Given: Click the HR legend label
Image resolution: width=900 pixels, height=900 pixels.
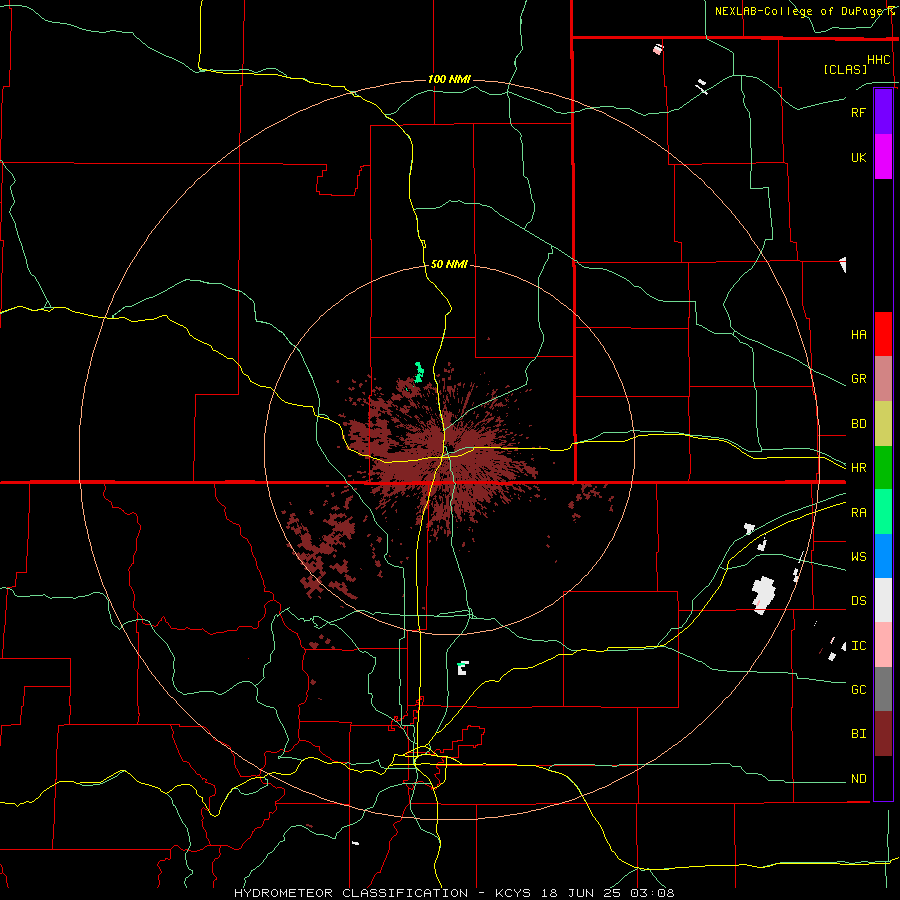Looking at the screenshot, I should (858, 468).
